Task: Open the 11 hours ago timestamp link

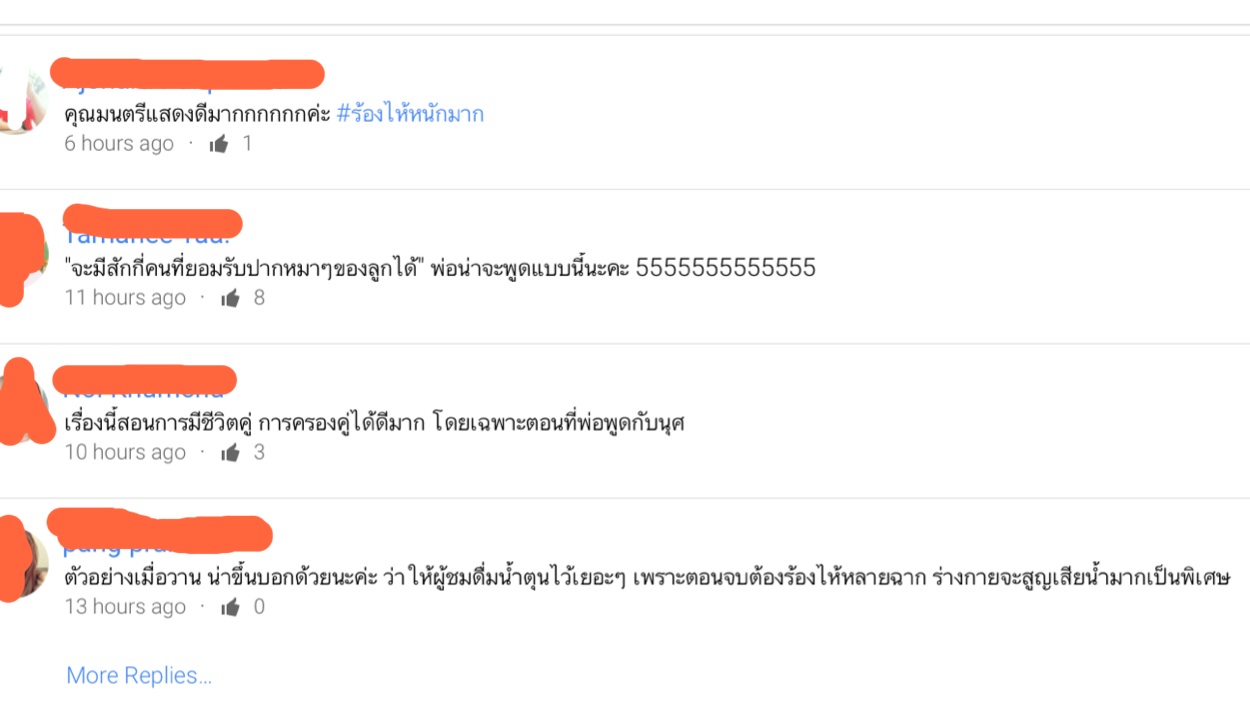Action: [125, 298]
